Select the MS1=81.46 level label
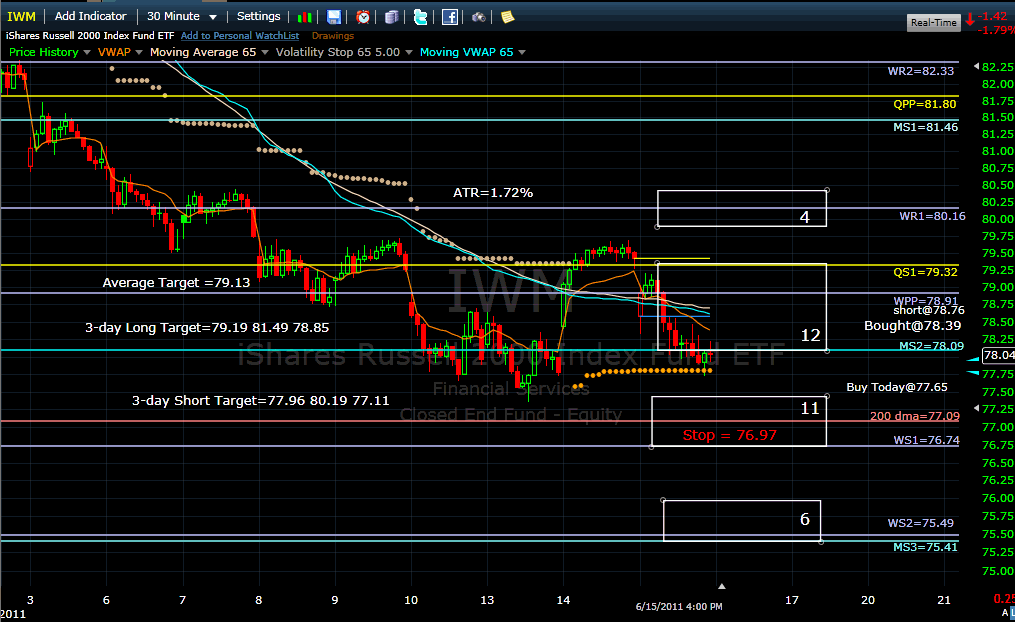 pyautogui.click(x=925, y=128)
